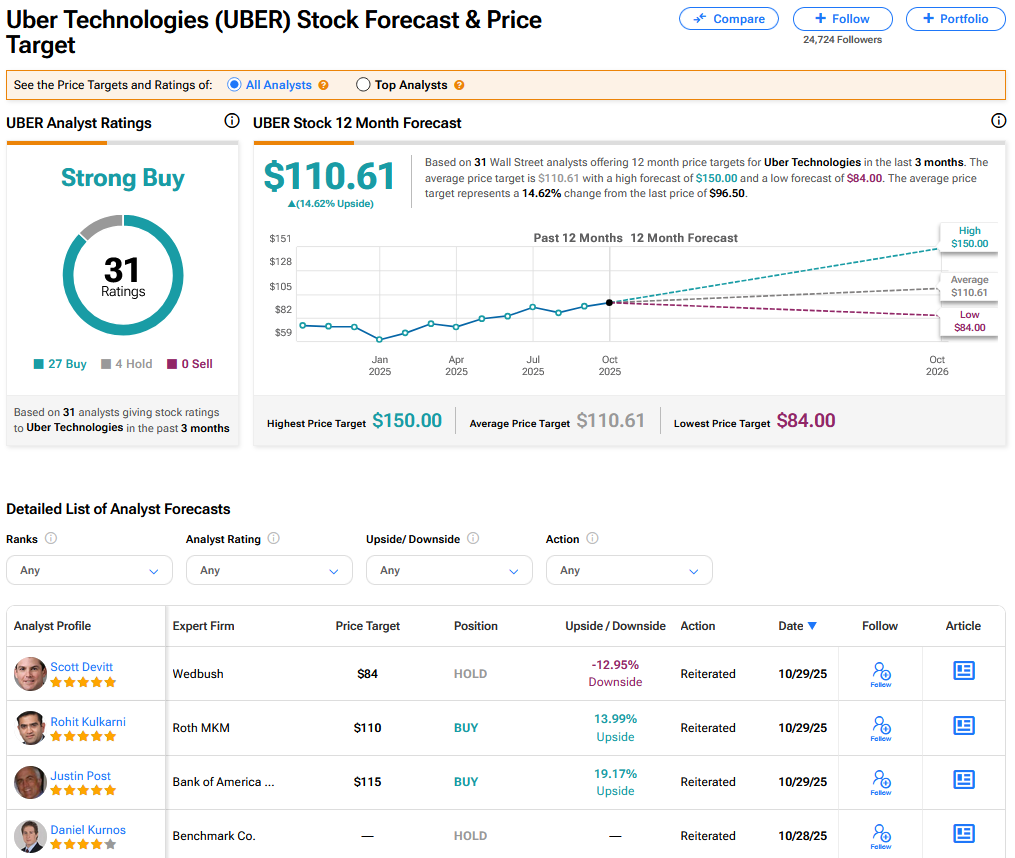Expand the Analyst Rating dropdown

pyautogui.click(x=269, y=570)
